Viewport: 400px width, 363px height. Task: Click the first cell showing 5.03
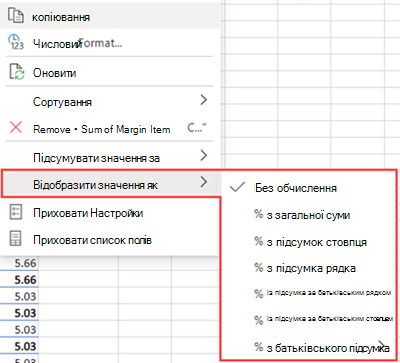(x=19, y=296)
